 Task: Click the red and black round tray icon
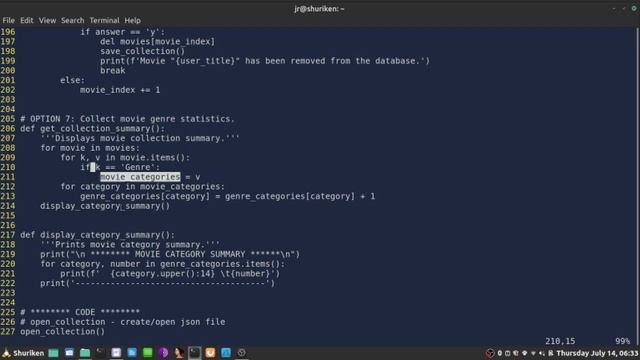tap(490, 353)
